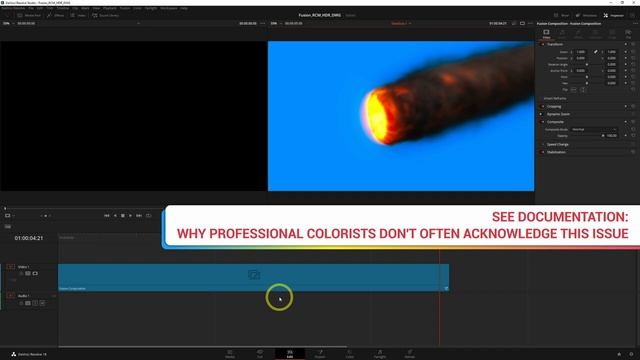Open the Mixer panel
640x360 pixels.
click(562, 15)
